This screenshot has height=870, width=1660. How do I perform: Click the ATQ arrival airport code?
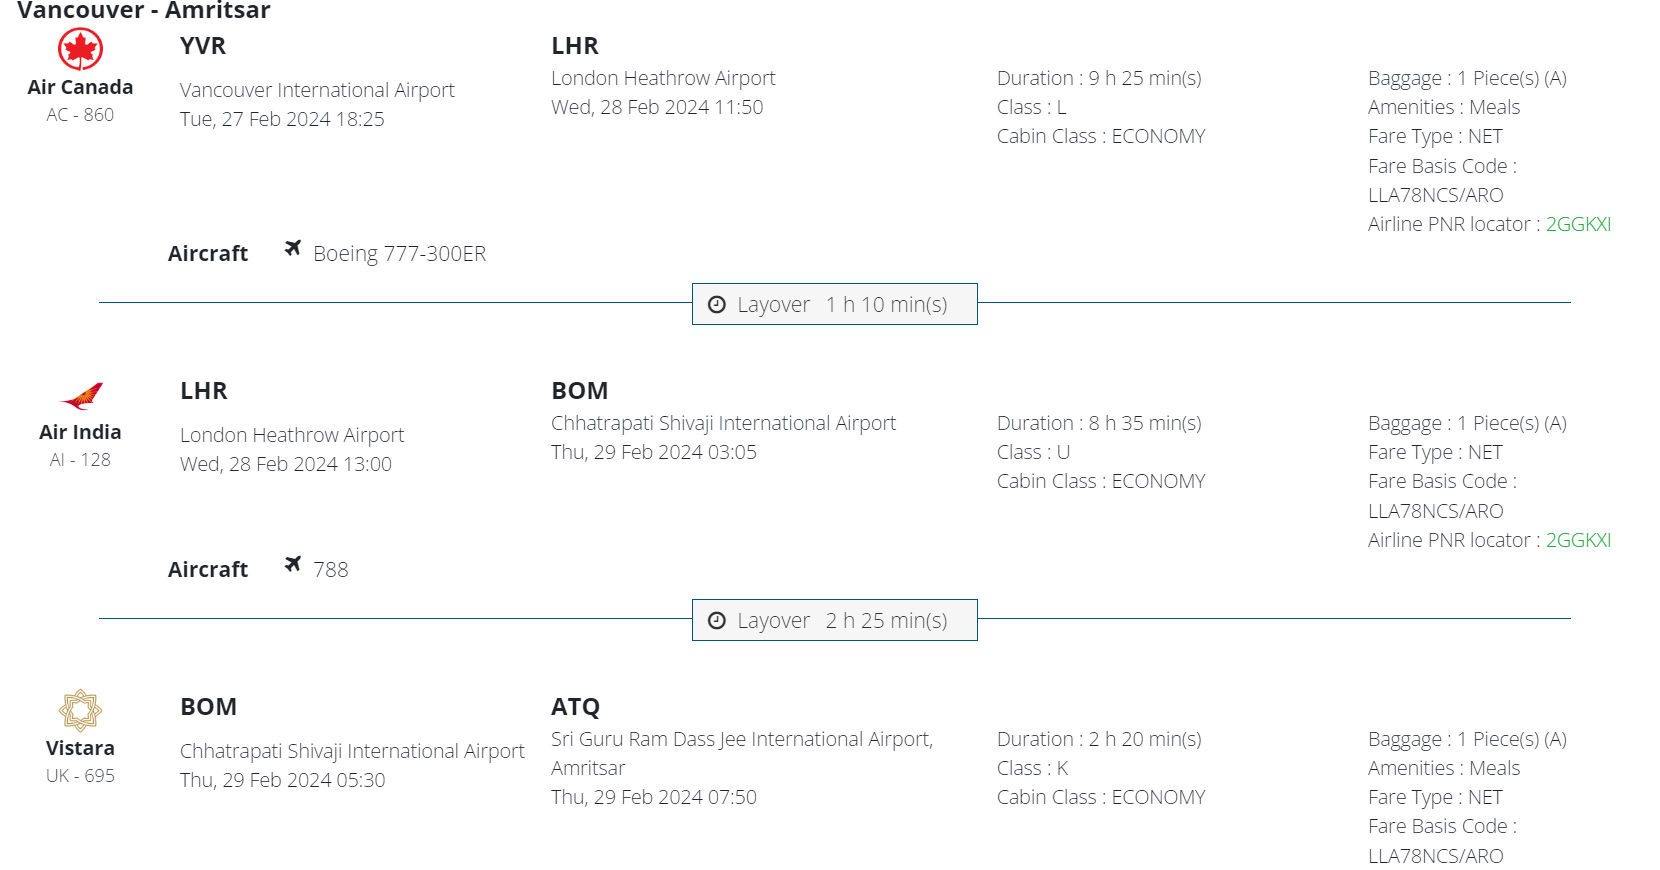pos(575,707)
